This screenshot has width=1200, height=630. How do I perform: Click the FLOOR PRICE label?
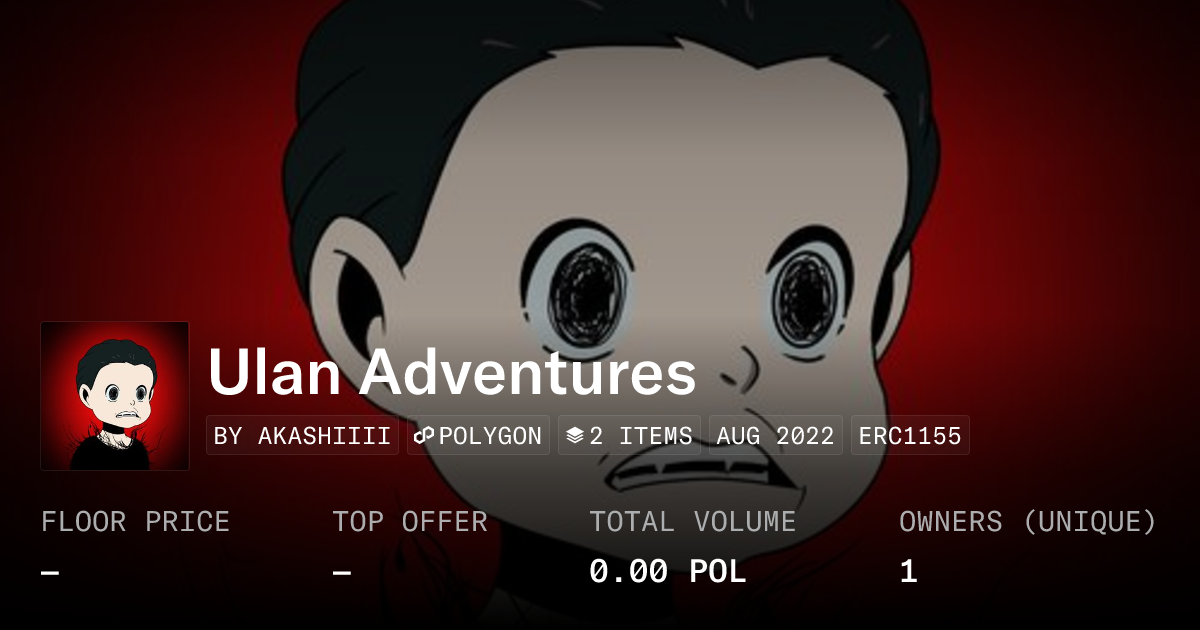point(135,522)
